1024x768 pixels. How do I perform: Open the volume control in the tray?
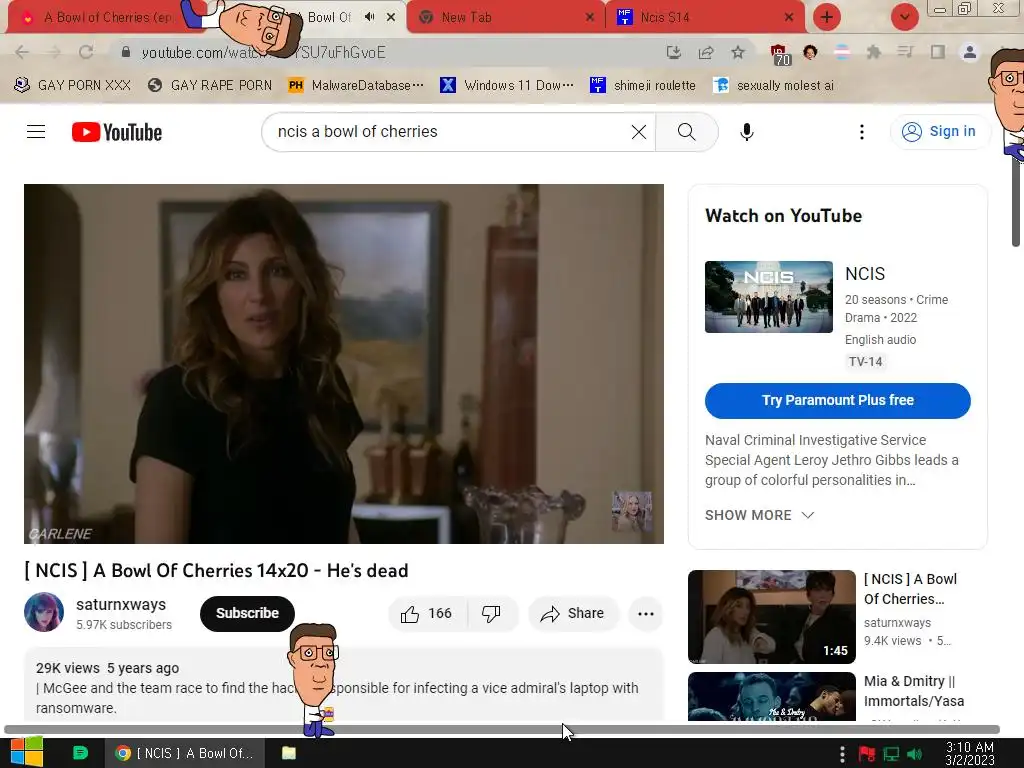coord(915,754)
